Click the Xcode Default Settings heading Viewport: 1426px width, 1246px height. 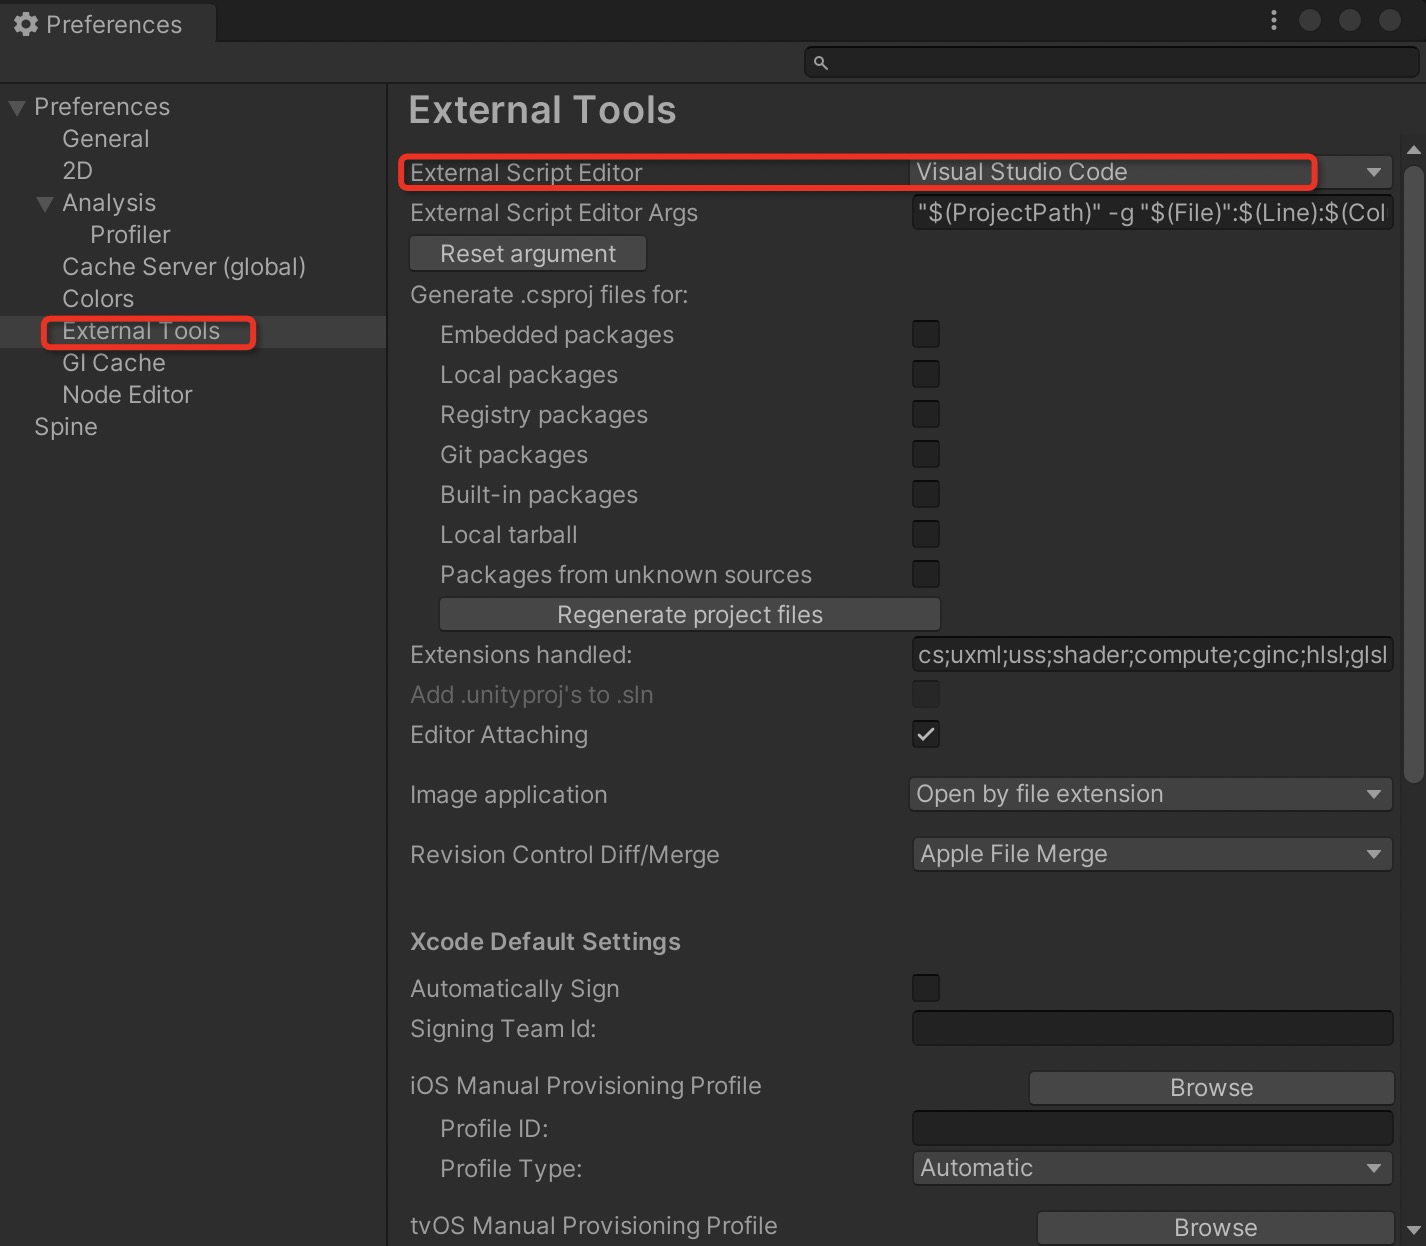tap(545, 942)
